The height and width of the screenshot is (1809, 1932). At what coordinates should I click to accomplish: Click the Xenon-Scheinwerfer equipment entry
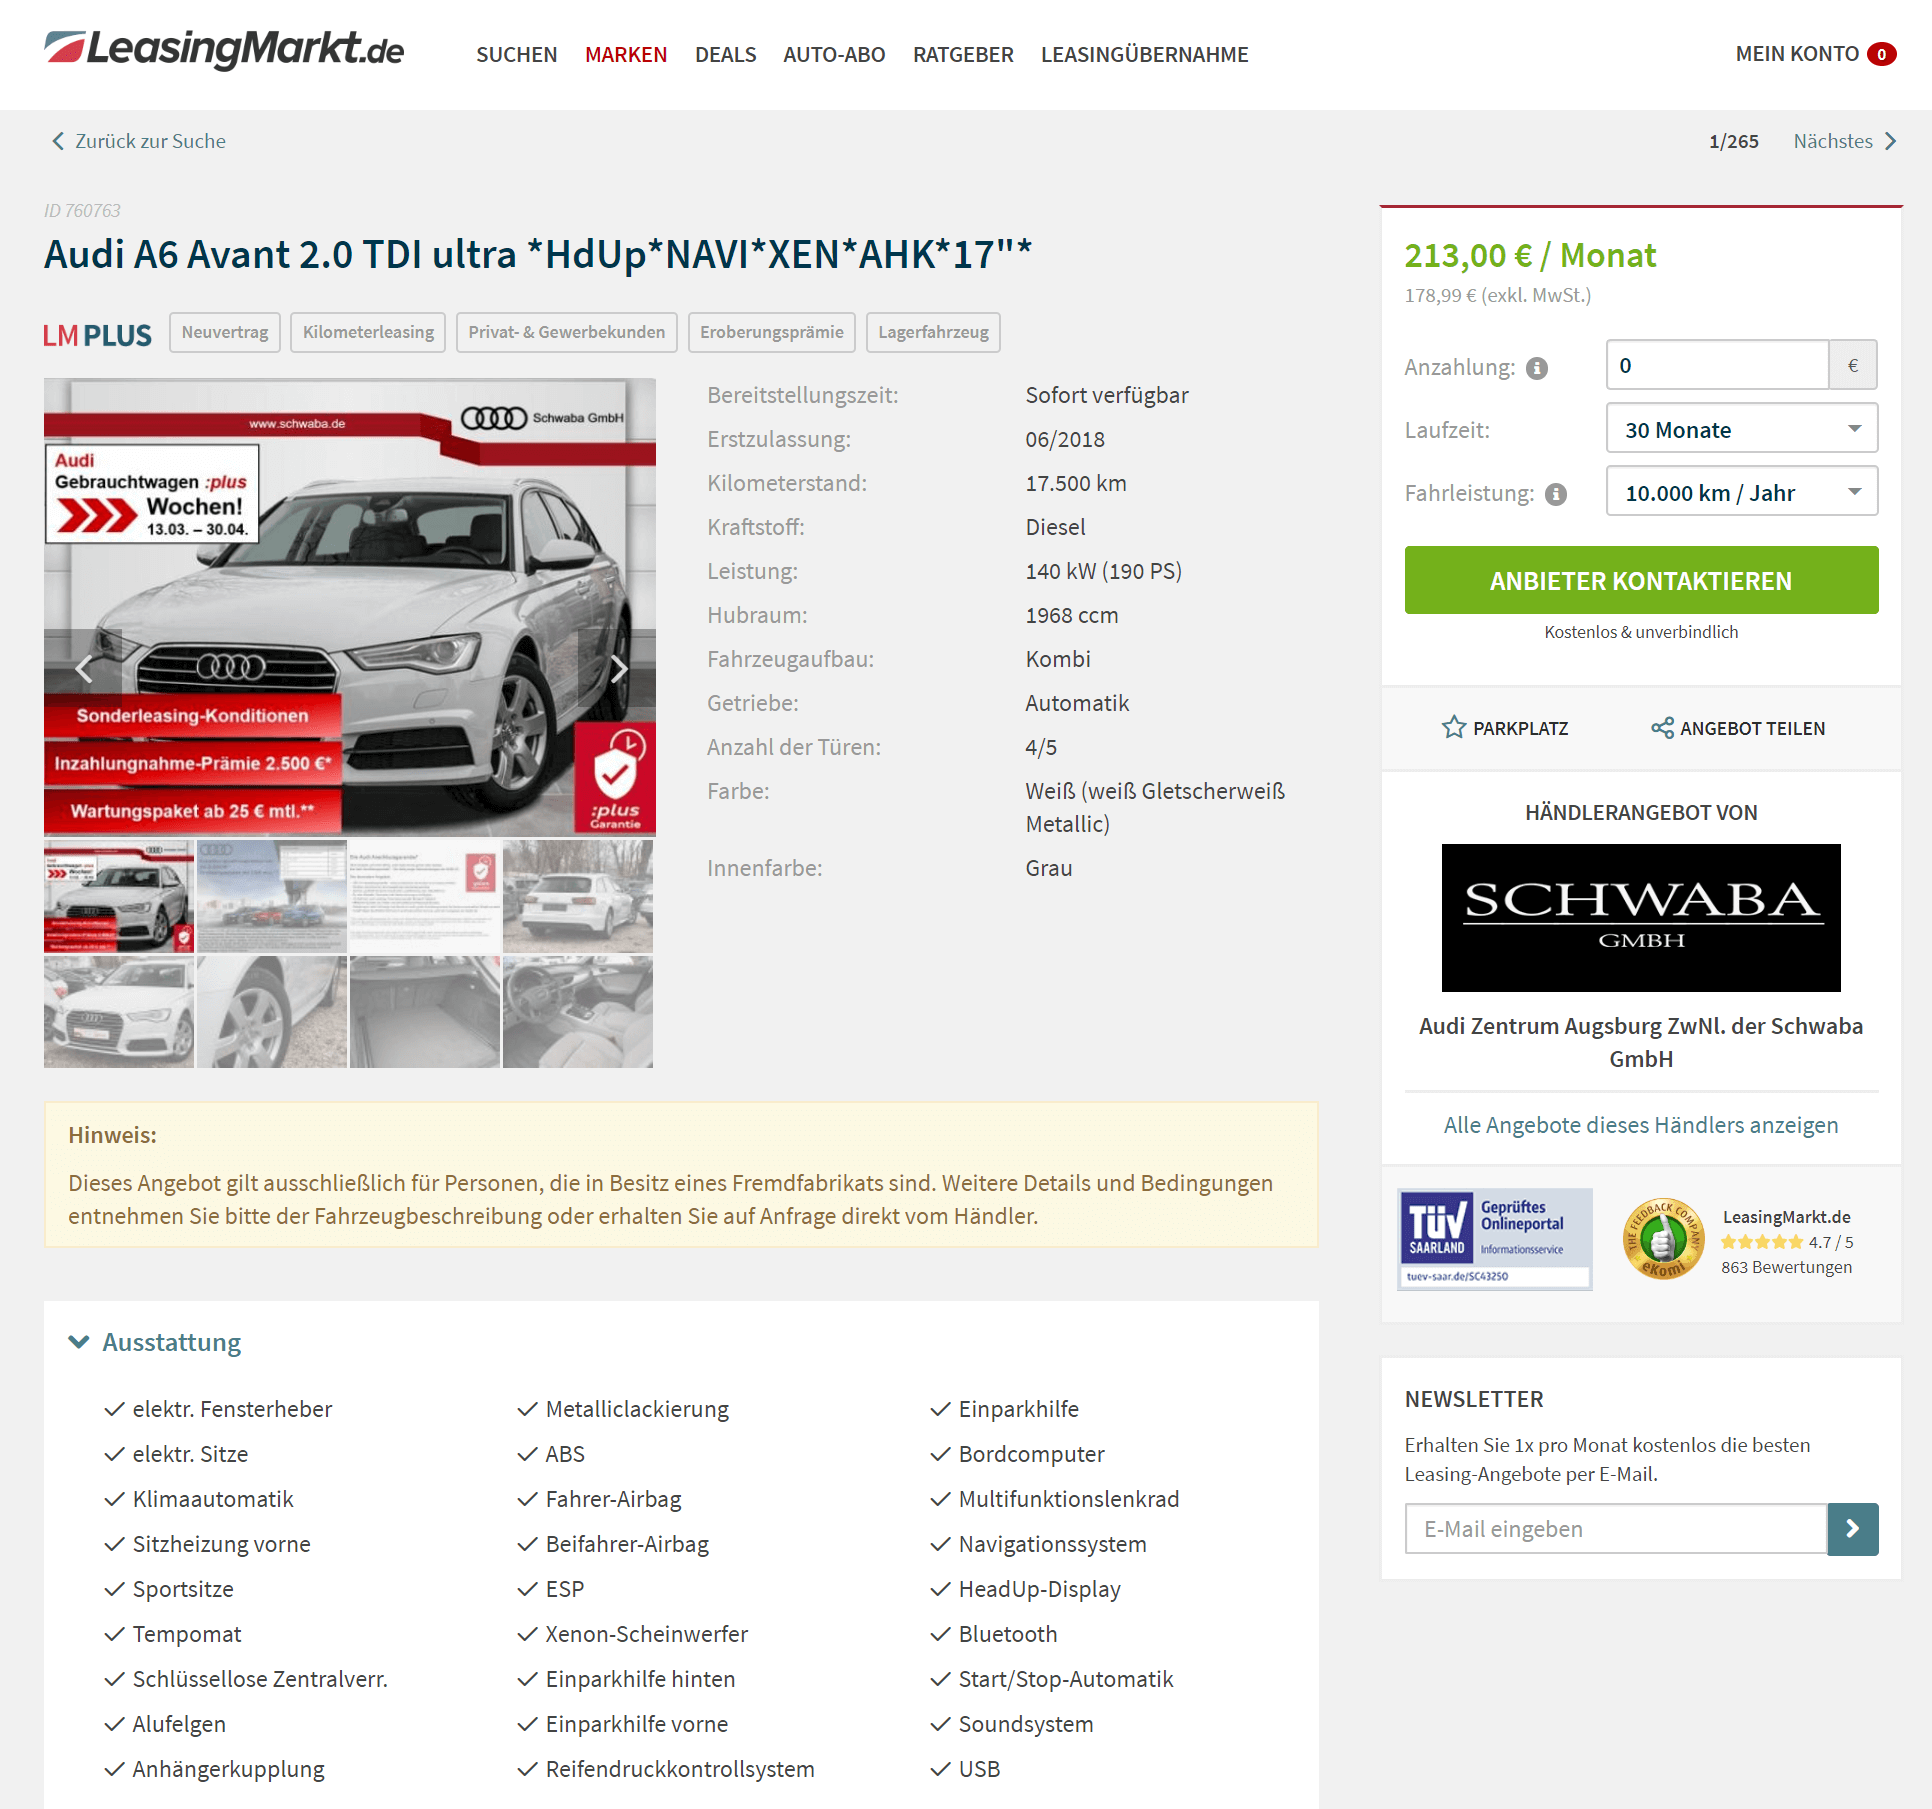pos(646,1634)
